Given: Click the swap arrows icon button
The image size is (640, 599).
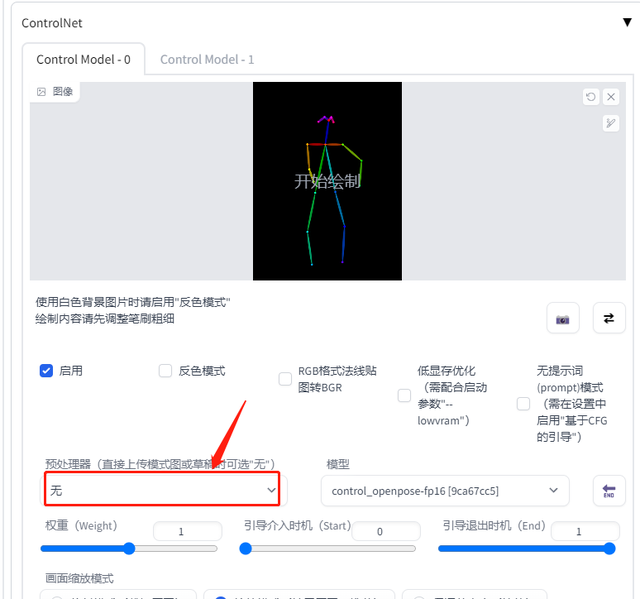Looking at the screenshot, I should pyautogui.click(x=609, y=318).
